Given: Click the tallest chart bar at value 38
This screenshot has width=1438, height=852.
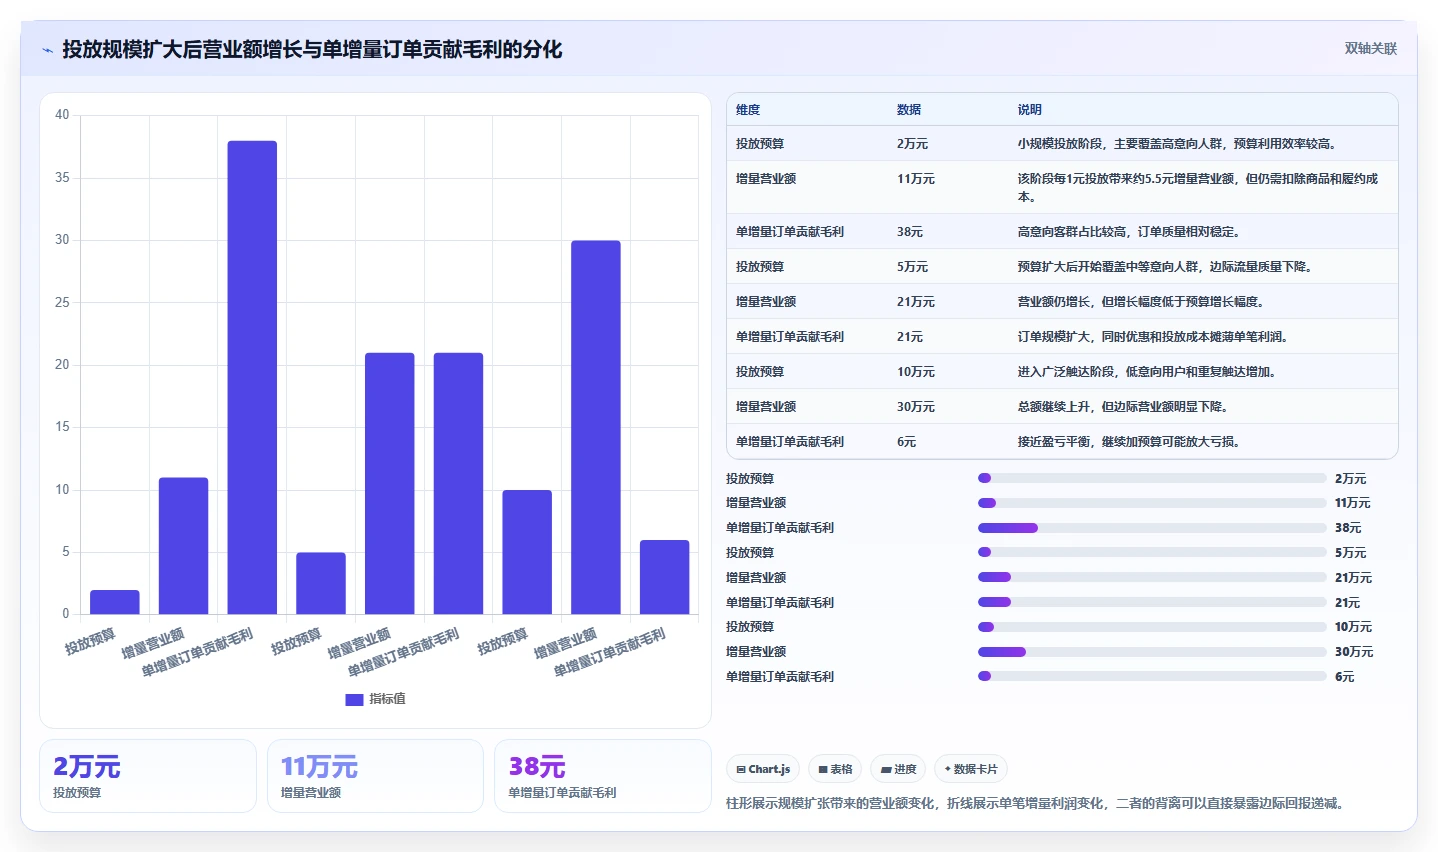Looking at the screenshot, I should (252, 377).
